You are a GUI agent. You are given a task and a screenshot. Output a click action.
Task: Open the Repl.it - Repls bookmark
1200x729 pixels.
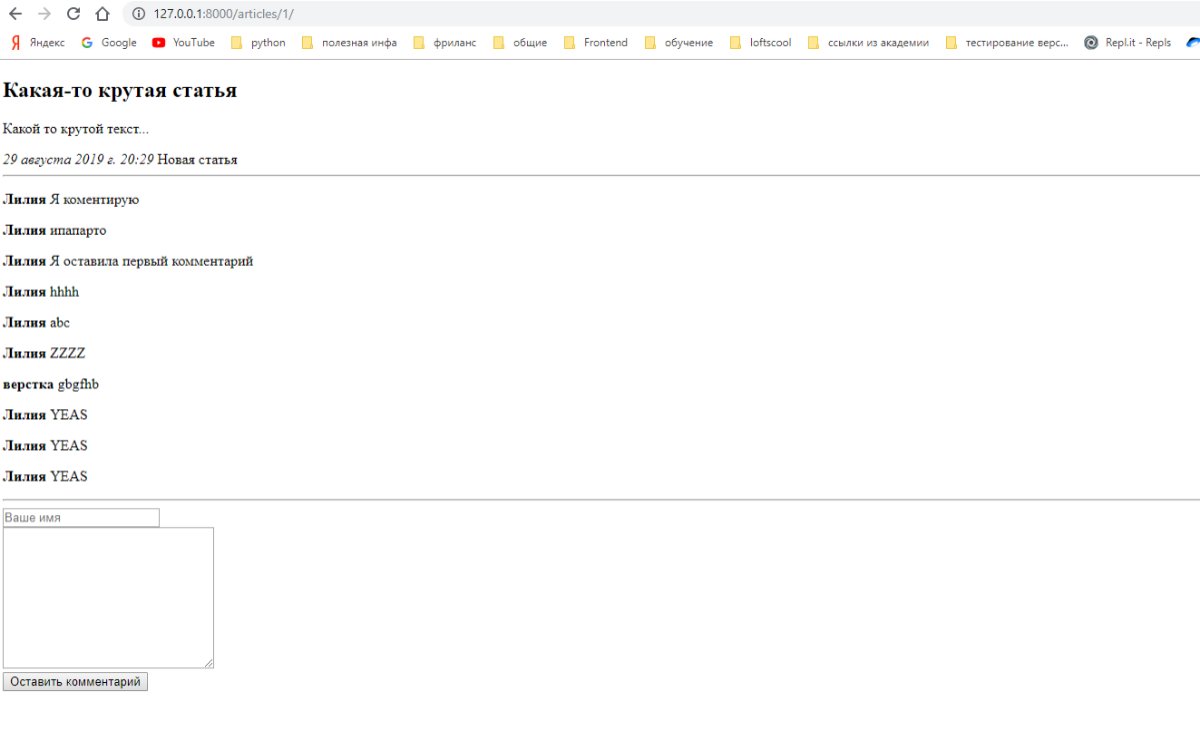[1127, 43]
